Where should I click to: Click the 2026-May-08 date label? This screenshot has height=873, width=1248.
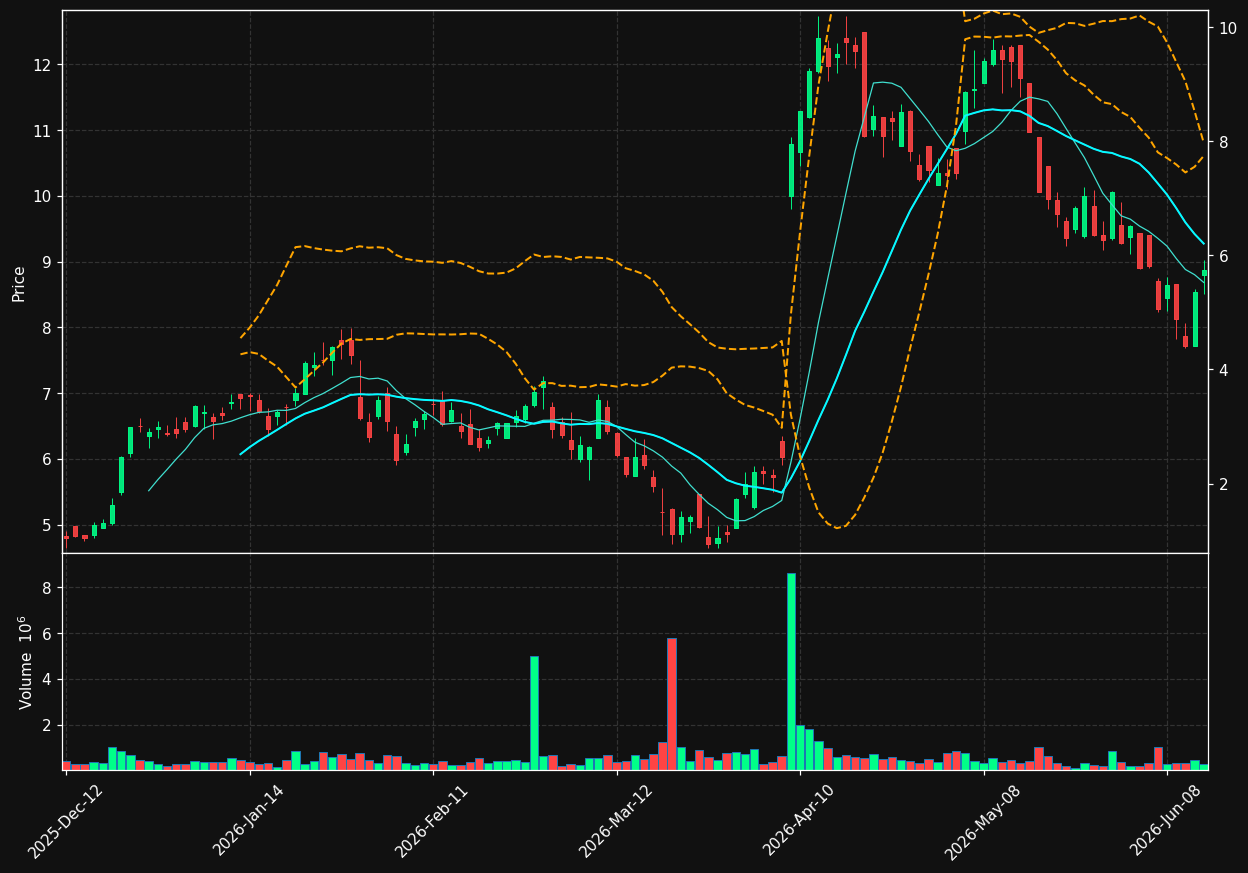984,820
